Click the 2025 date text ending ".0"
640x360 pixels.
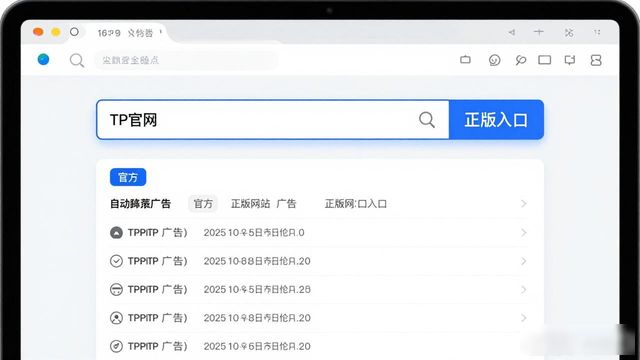pos(254,233)
